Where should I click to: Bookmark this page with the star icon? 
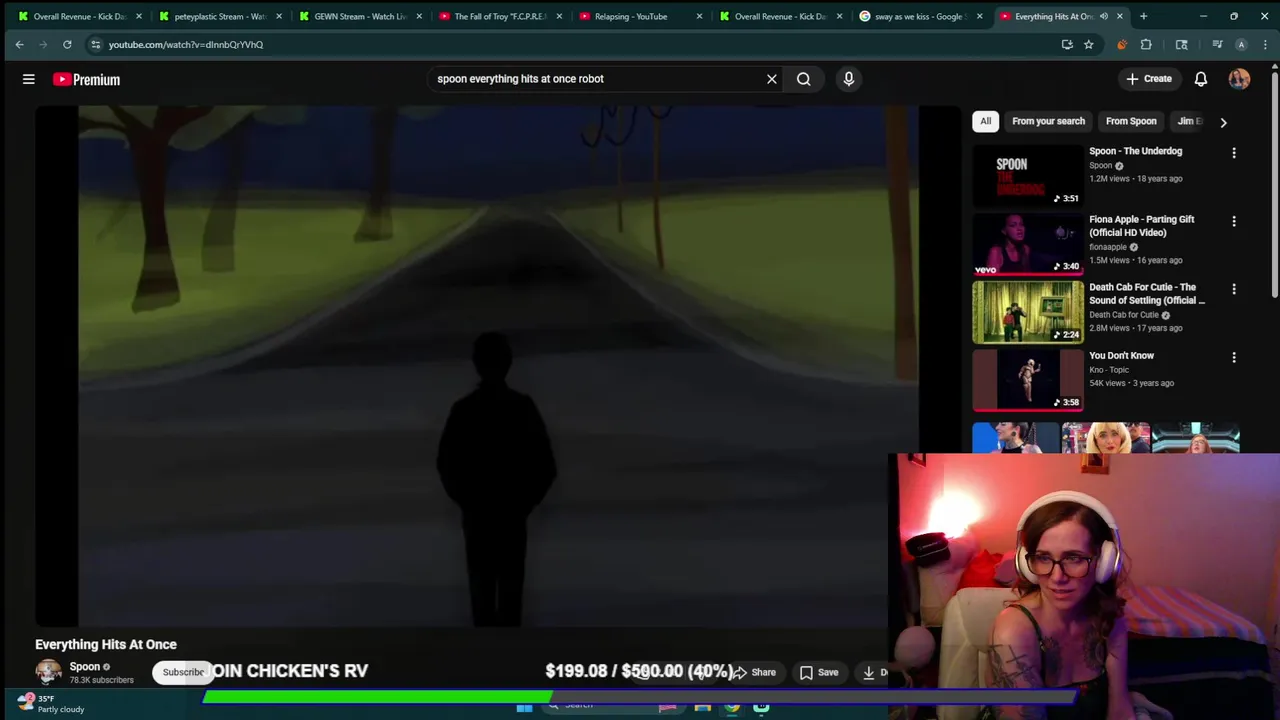1089,44
